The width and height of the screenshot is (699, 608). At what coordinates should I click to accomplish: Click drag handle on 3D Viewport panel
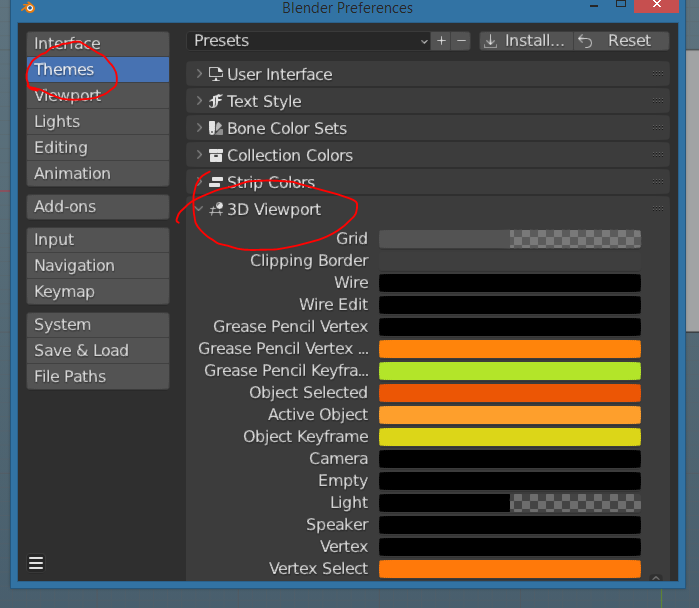point(658,209)
